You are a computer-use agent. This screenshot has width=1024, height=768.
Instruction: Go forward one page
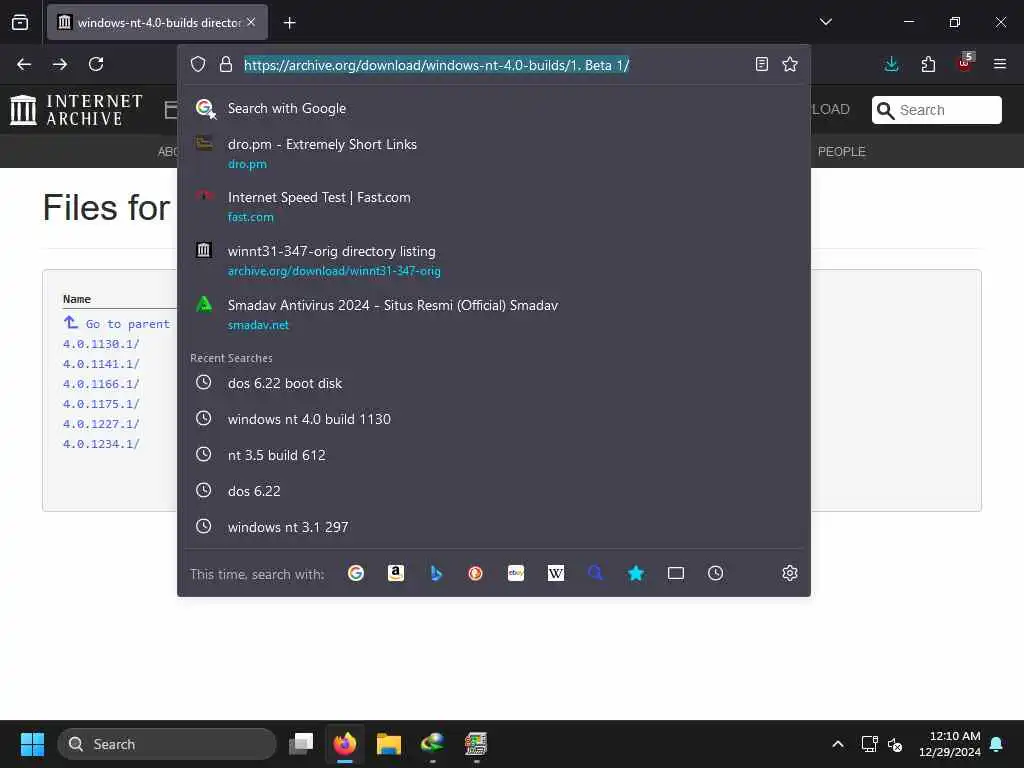(x=60, y=64)
